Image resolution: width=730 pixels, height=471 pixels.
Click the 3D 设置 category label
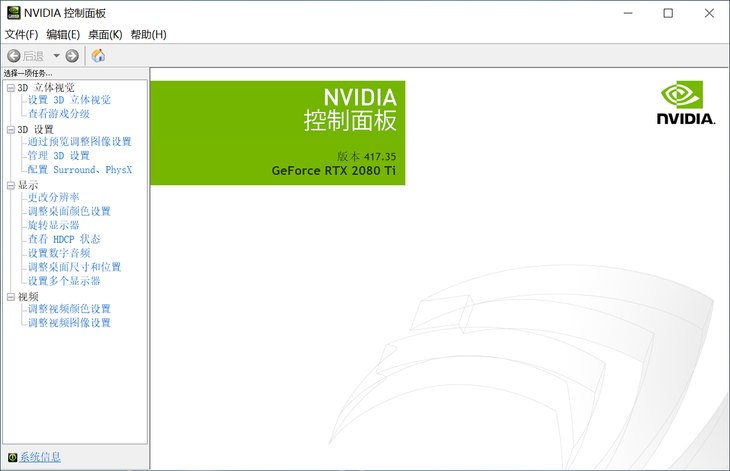[x=35, y=130]
